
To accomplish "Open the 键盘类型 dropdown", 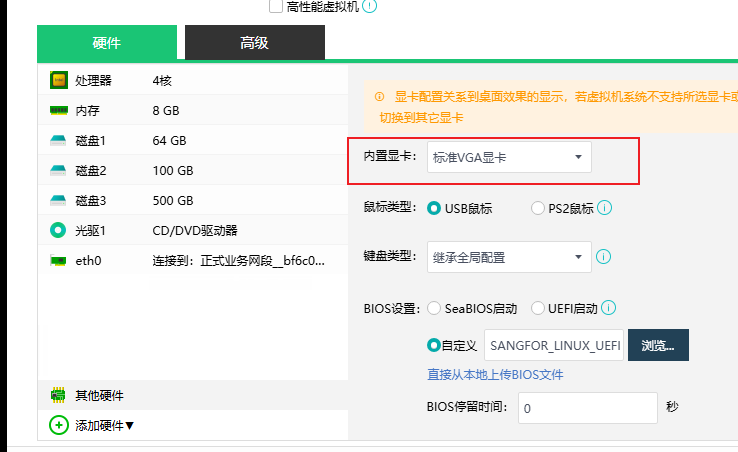I will (x=509, y=257).
